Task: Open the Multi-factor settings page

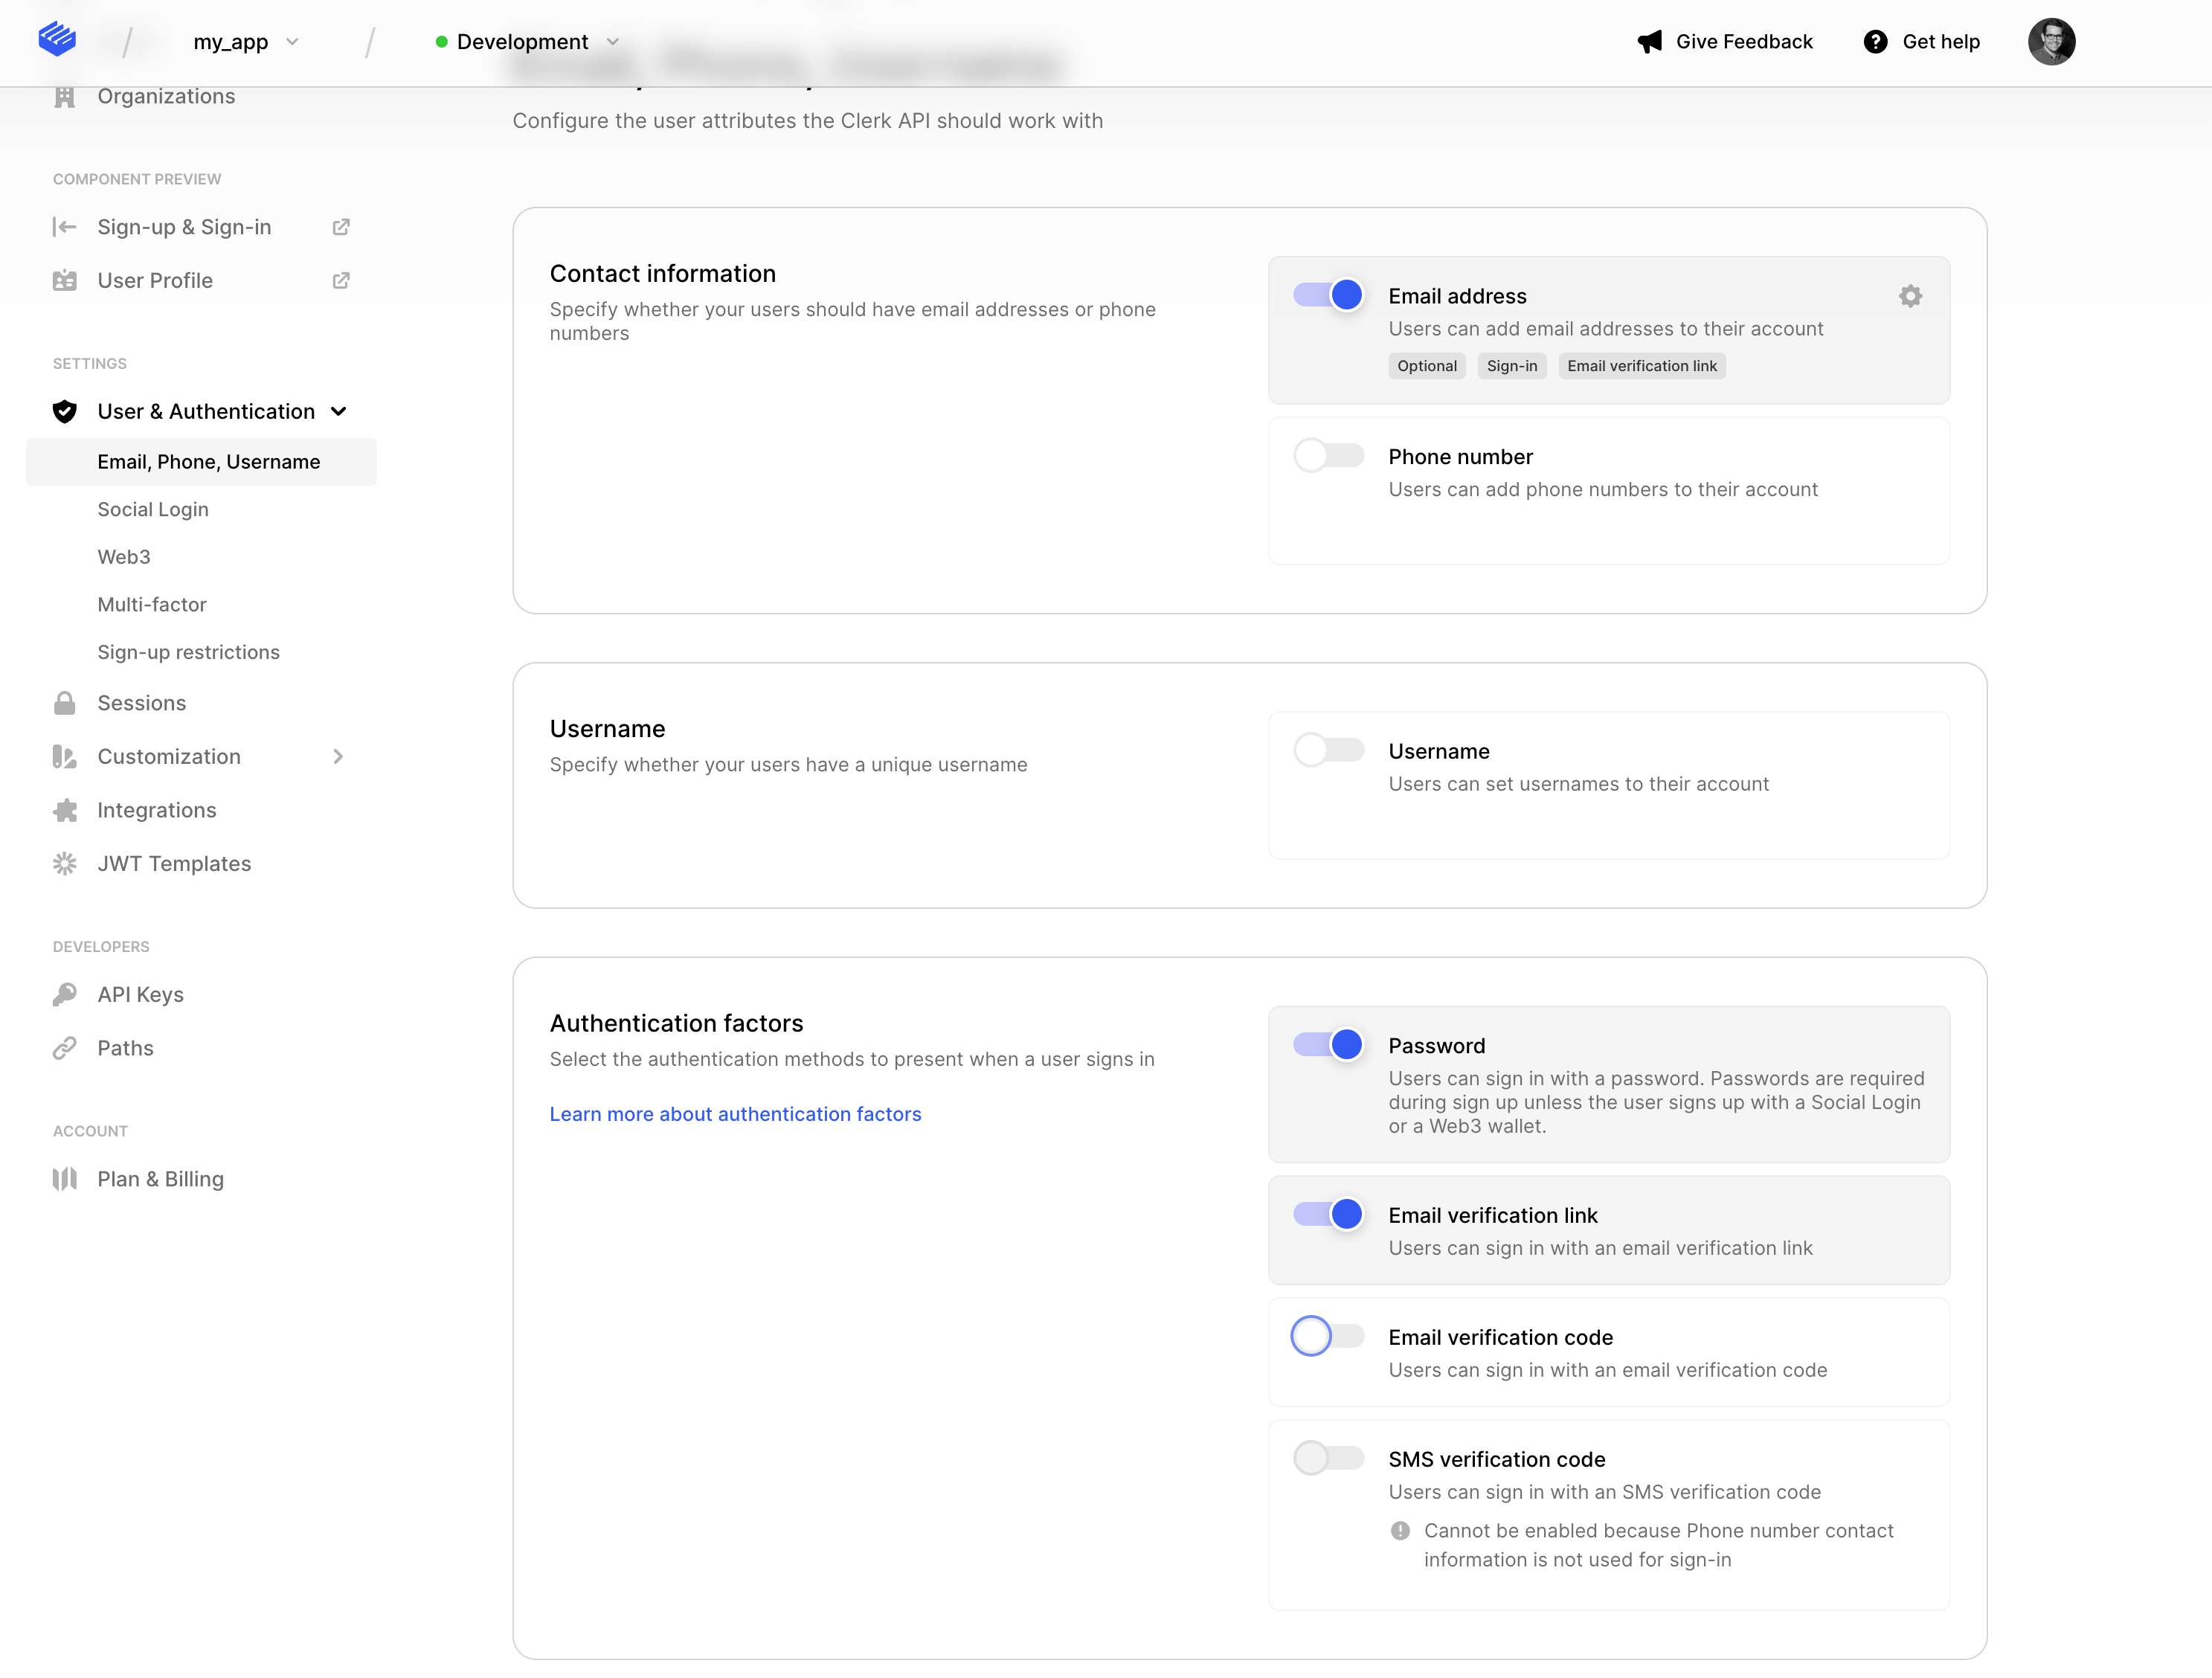Action: [x=152, y=604]
